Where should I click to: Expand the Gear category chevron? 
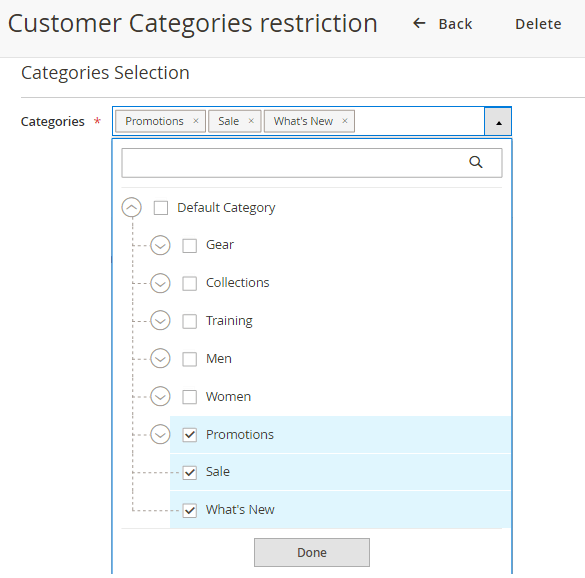click(x=160, y=245)
